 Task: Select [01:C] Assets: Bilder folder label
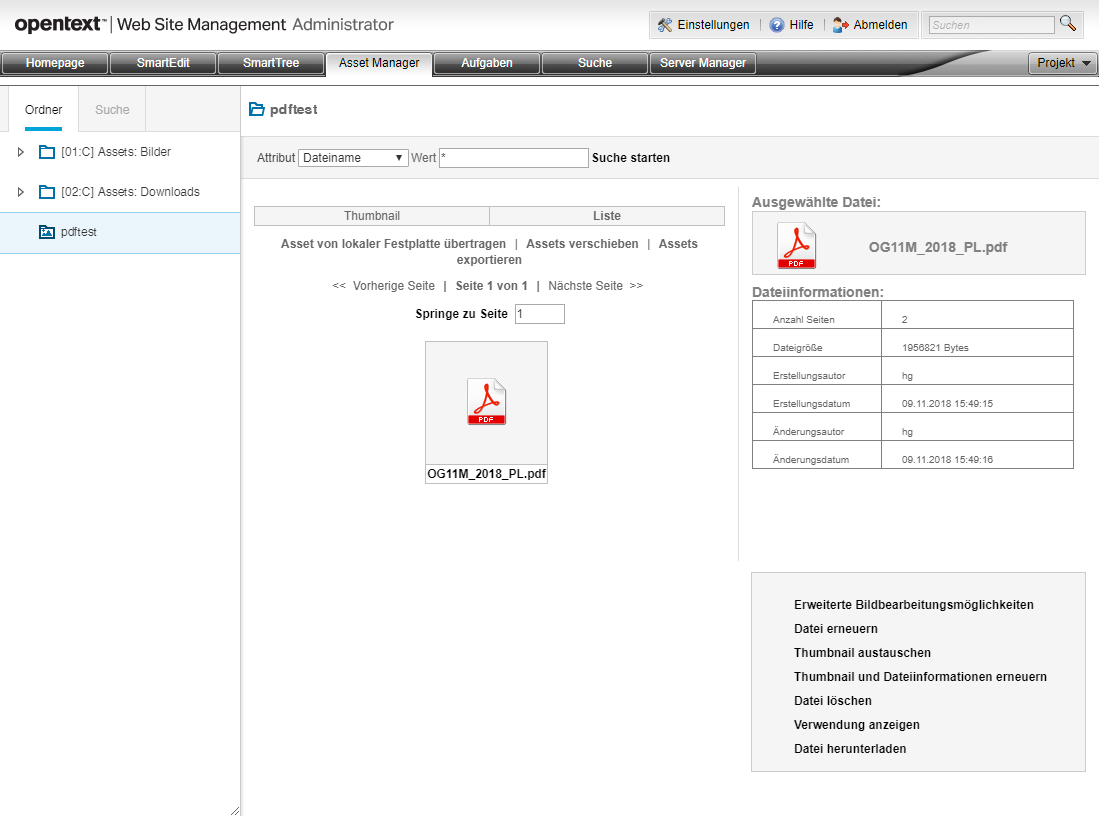[x=116, y=152]
